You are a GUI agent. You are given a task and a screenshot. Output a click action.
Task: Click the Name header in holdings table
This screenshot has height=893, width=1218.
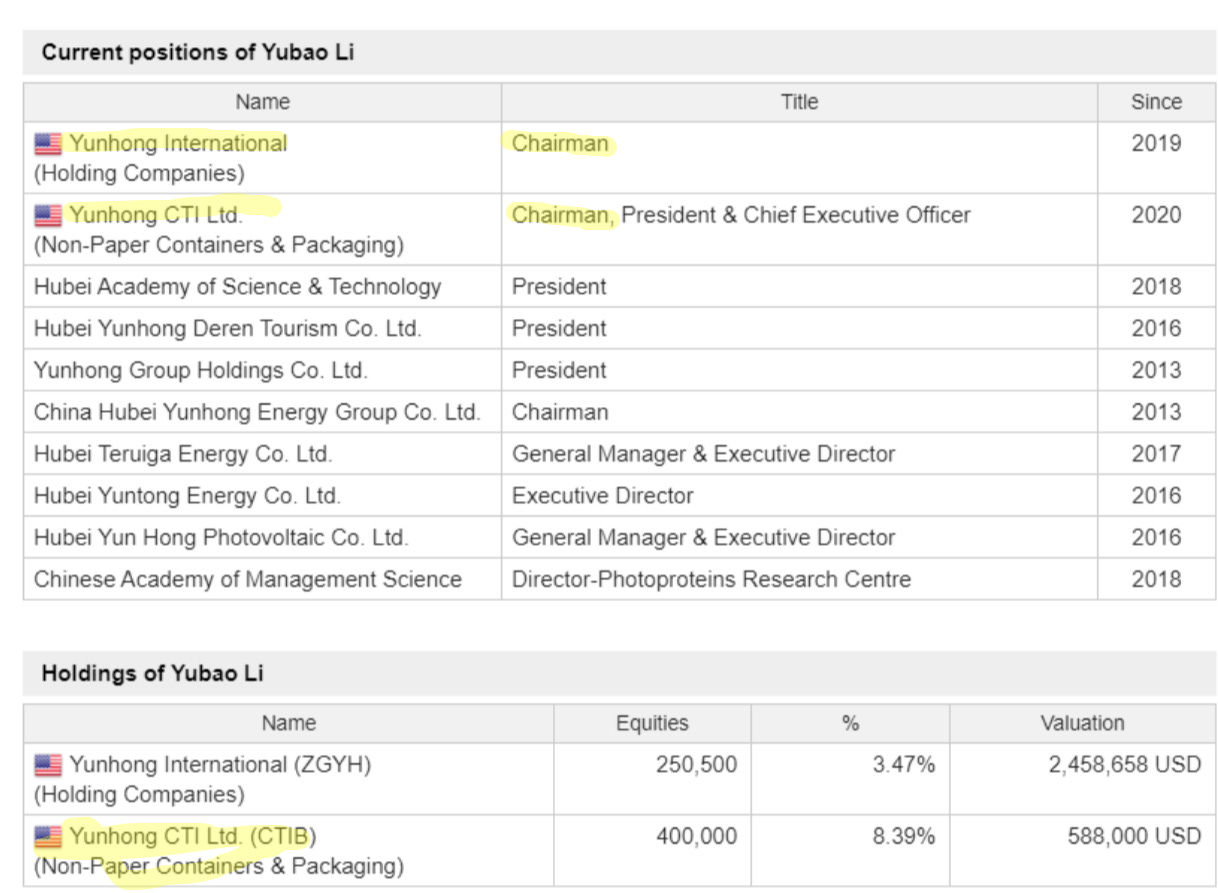289,723
